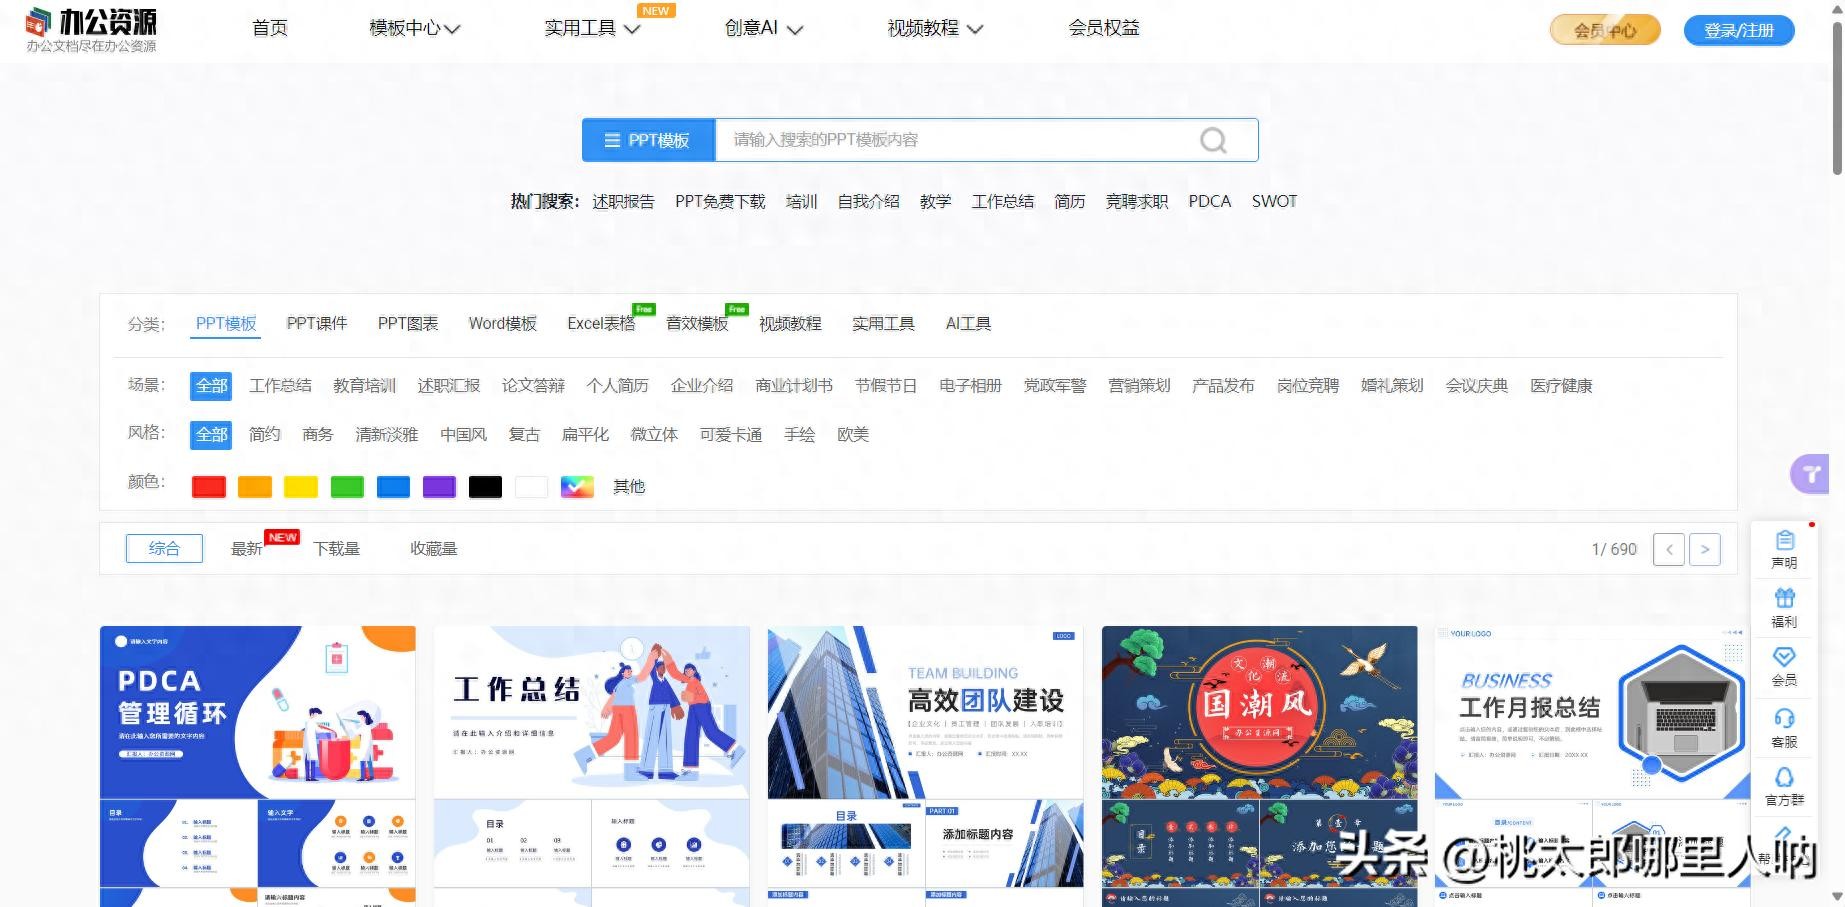Select 全部 in the 风格 filter row

click(211, 435)
